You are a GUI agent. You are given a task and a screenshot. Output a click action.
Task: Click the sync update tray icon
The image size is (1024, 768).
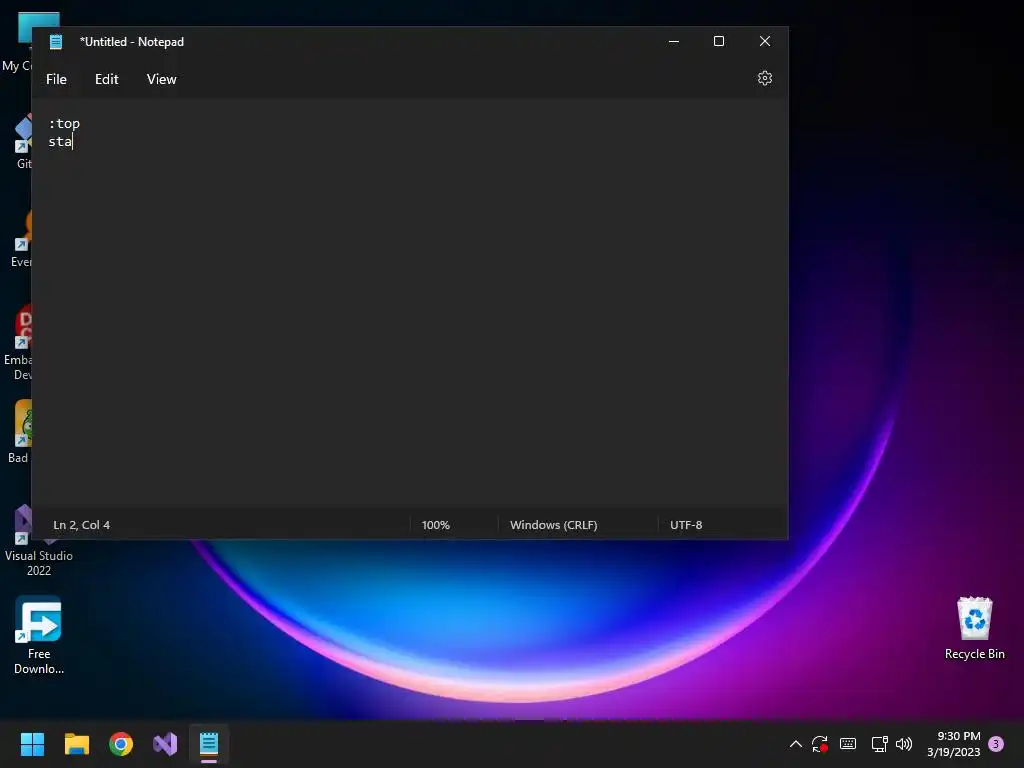pos(820,744)
